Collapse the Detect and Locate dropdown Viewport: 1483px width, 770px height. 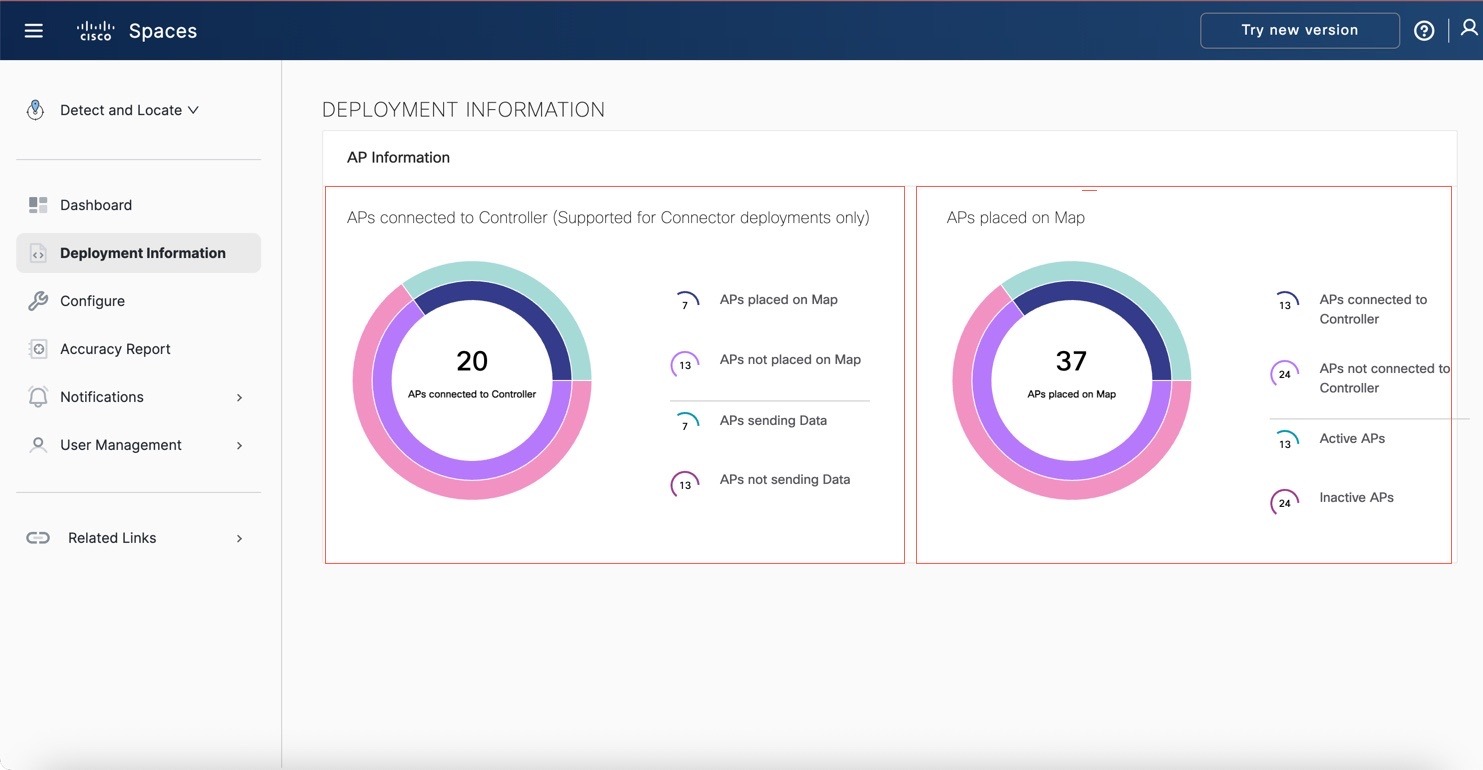pyautogui.click(x=195, y=110)
